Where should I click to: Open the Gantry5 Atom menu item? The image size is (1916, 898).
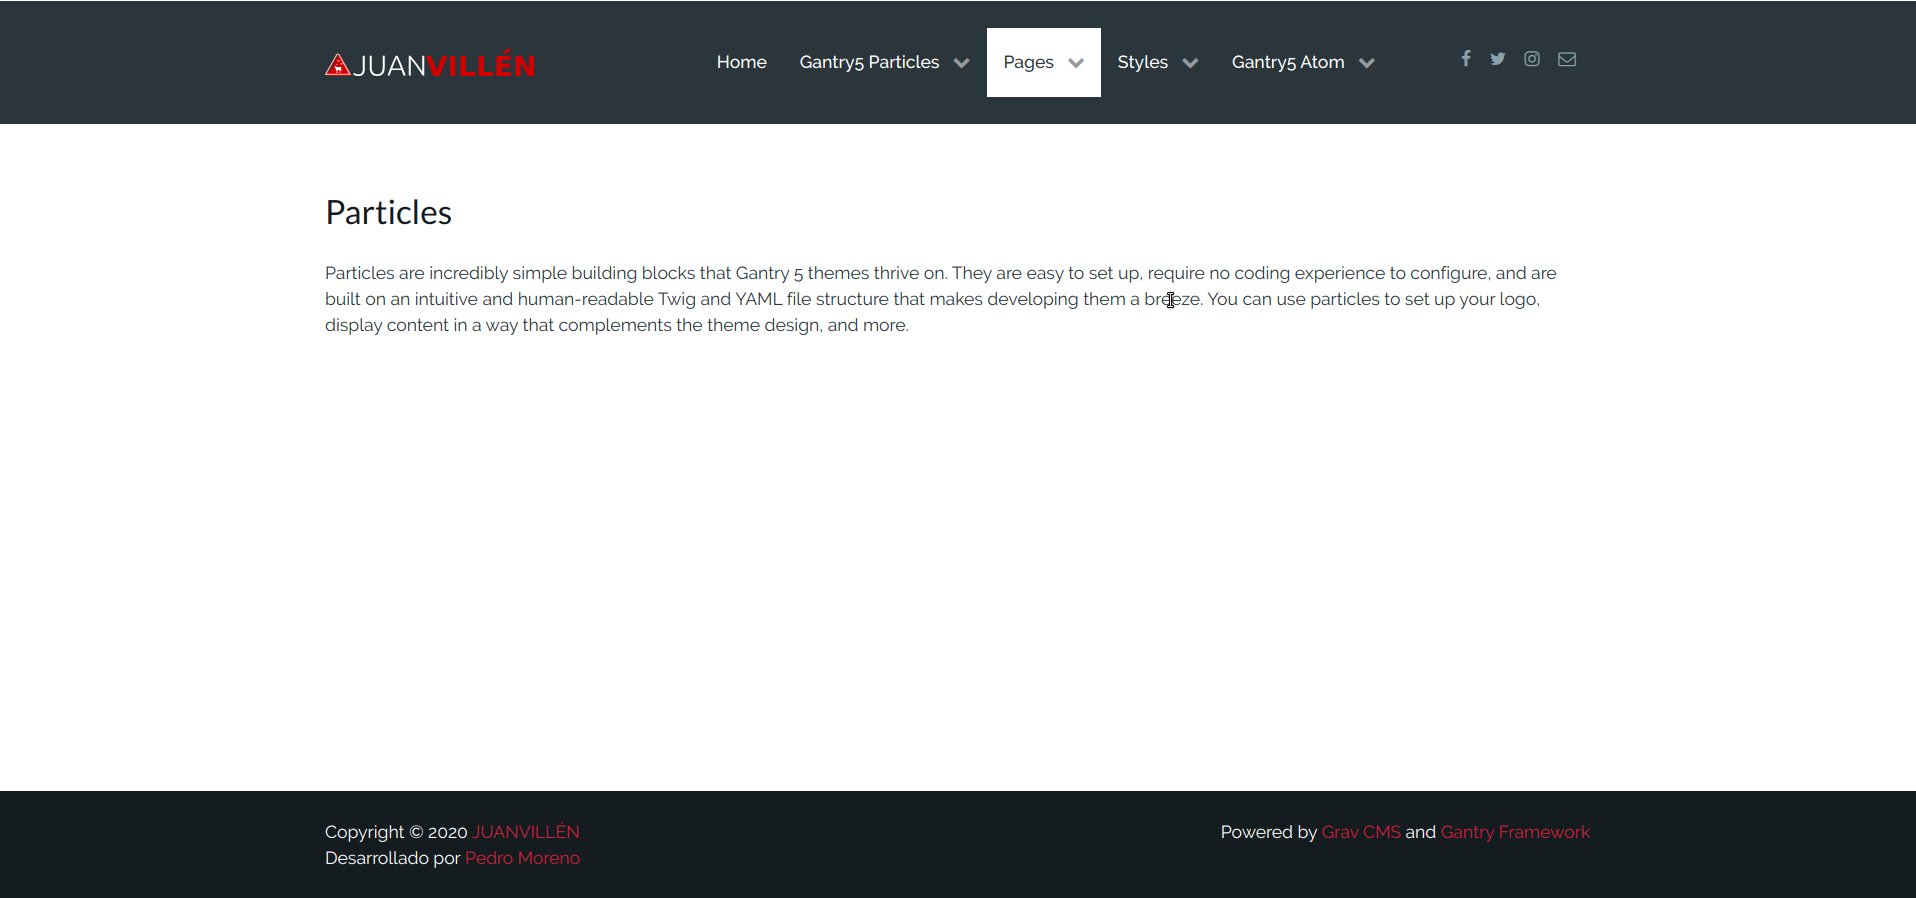point(1288,62)
